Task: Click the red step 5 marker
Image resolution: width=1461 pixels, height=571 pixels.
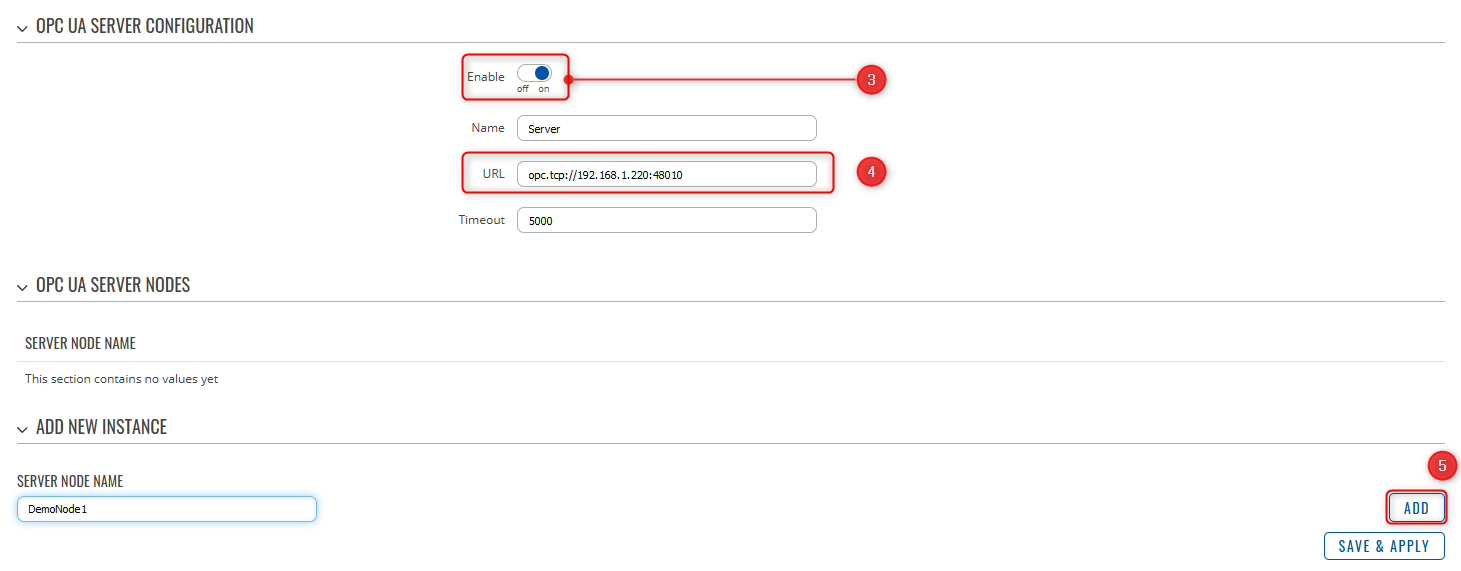Action: (1441, 465)
